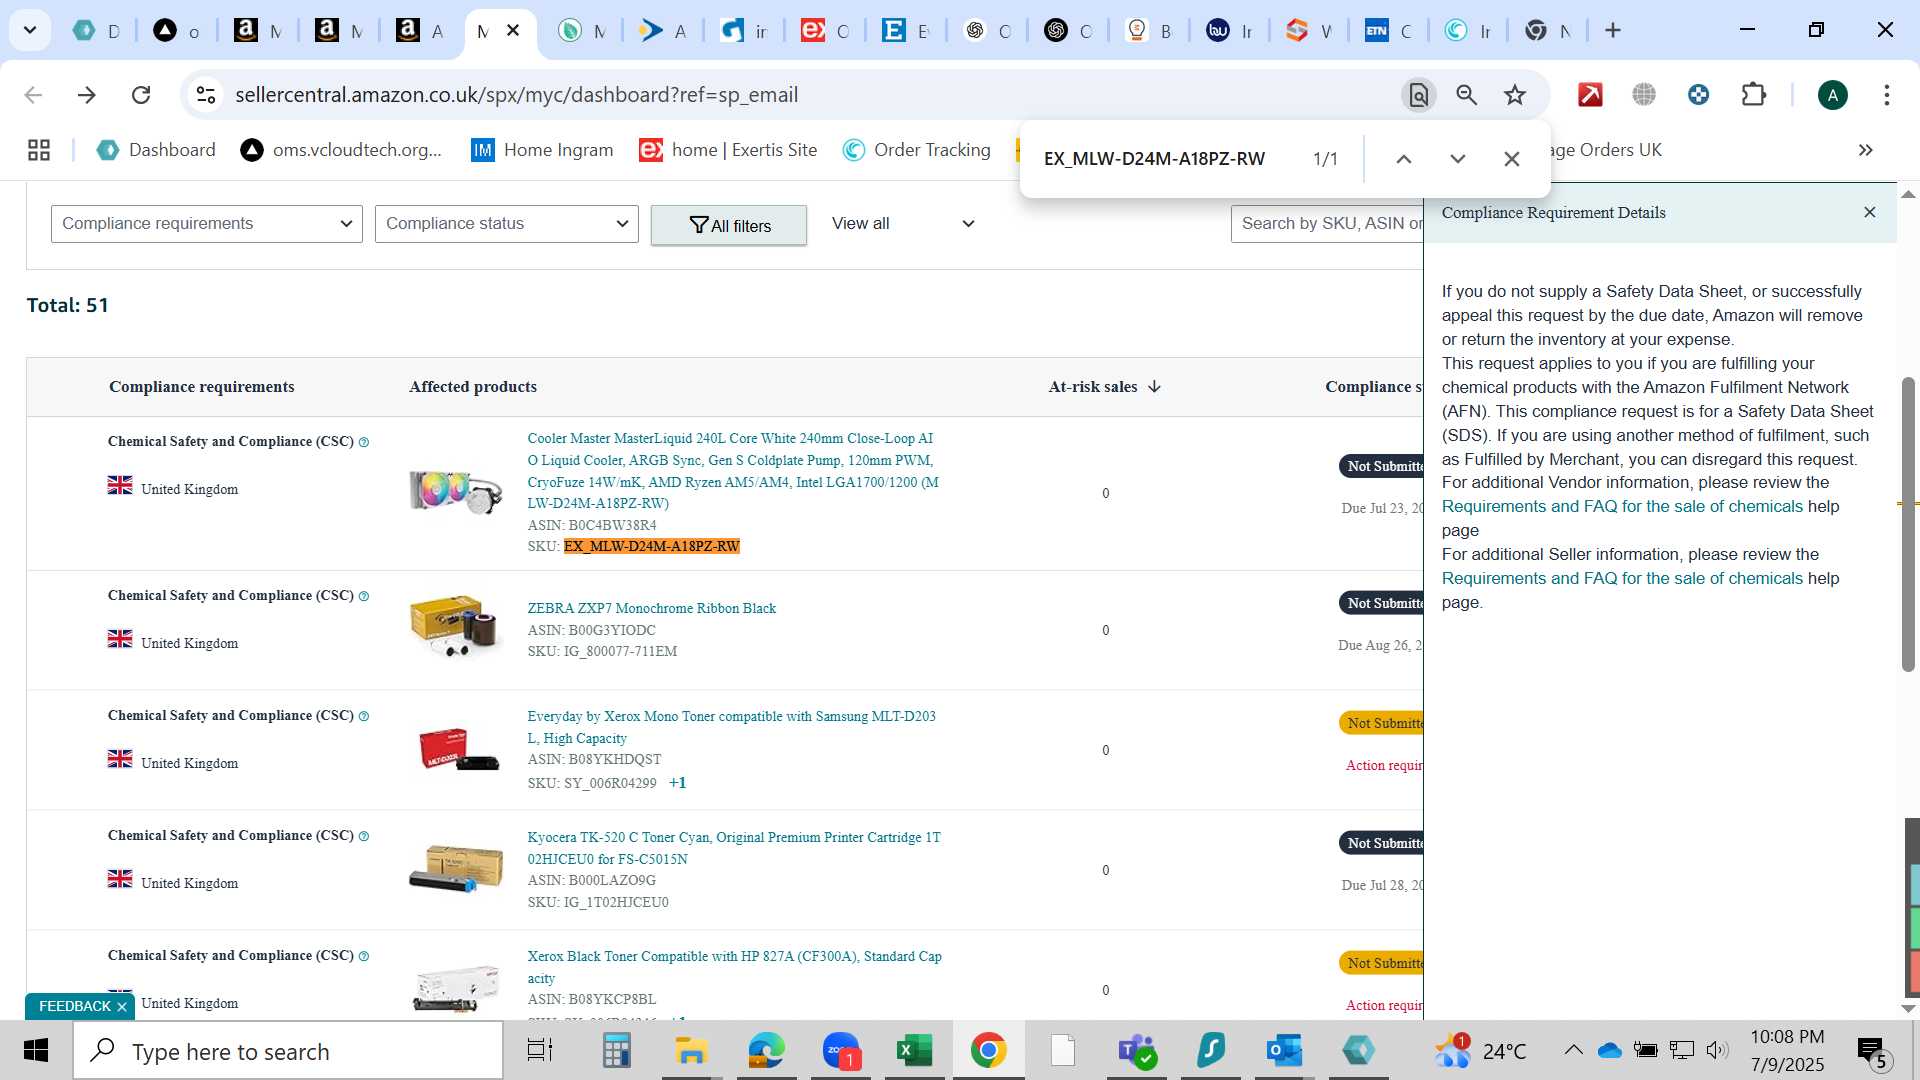Go to previous find match arrow
1920x1080 pixels.
(x=1404, y=159)
